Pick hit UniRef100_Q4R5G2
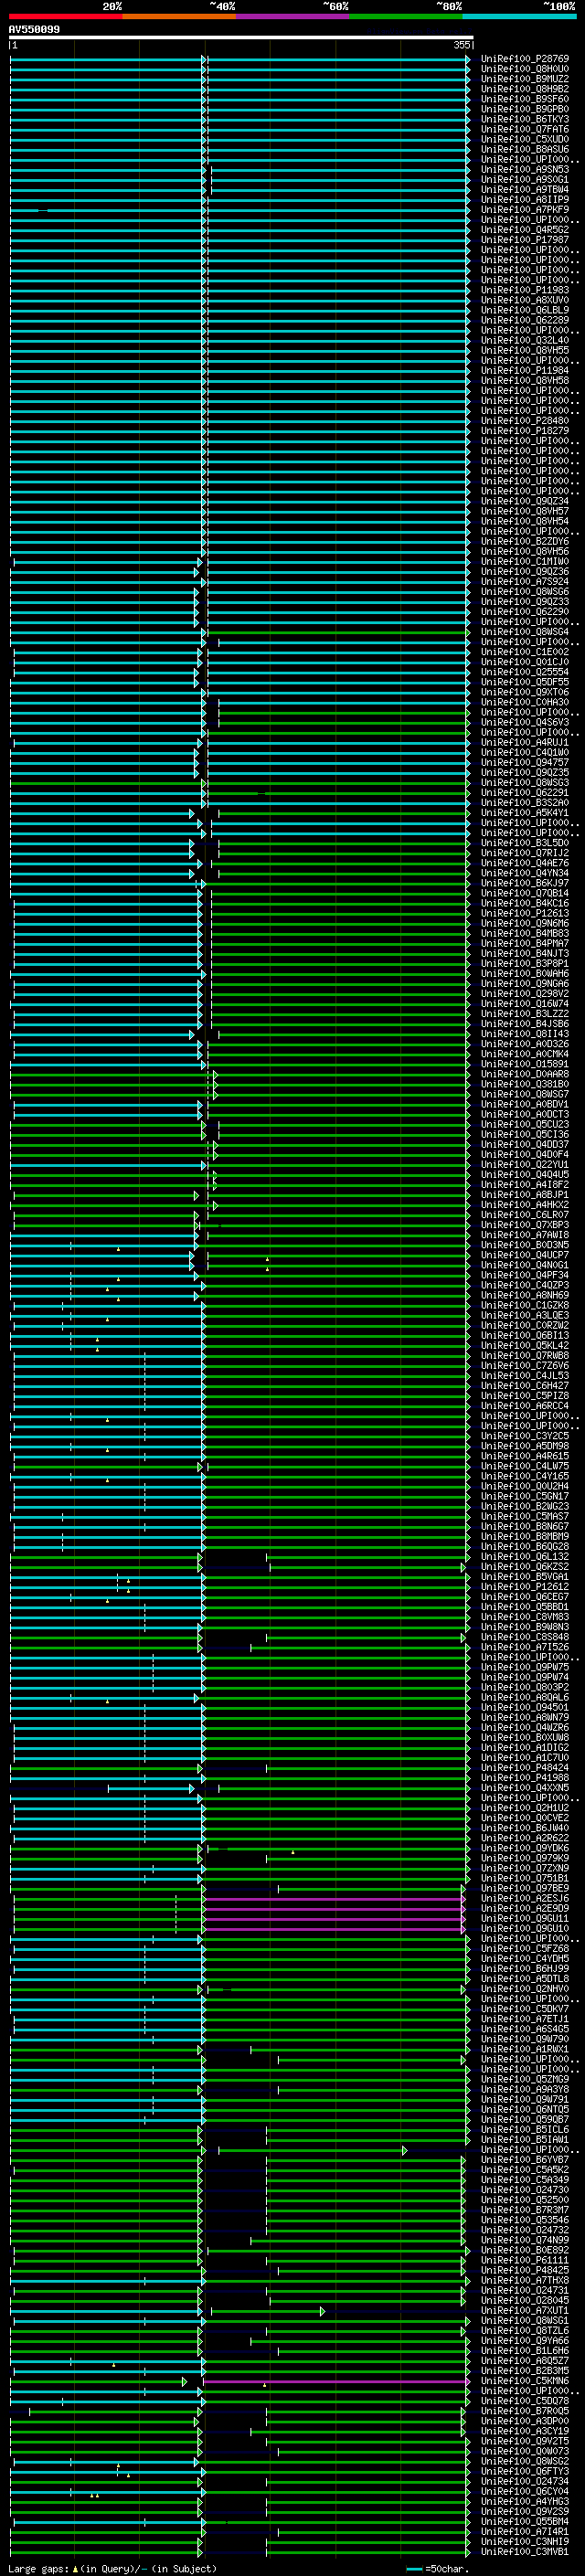Image resolution: width=585 pixels, height=2576 pixels. 525,230
